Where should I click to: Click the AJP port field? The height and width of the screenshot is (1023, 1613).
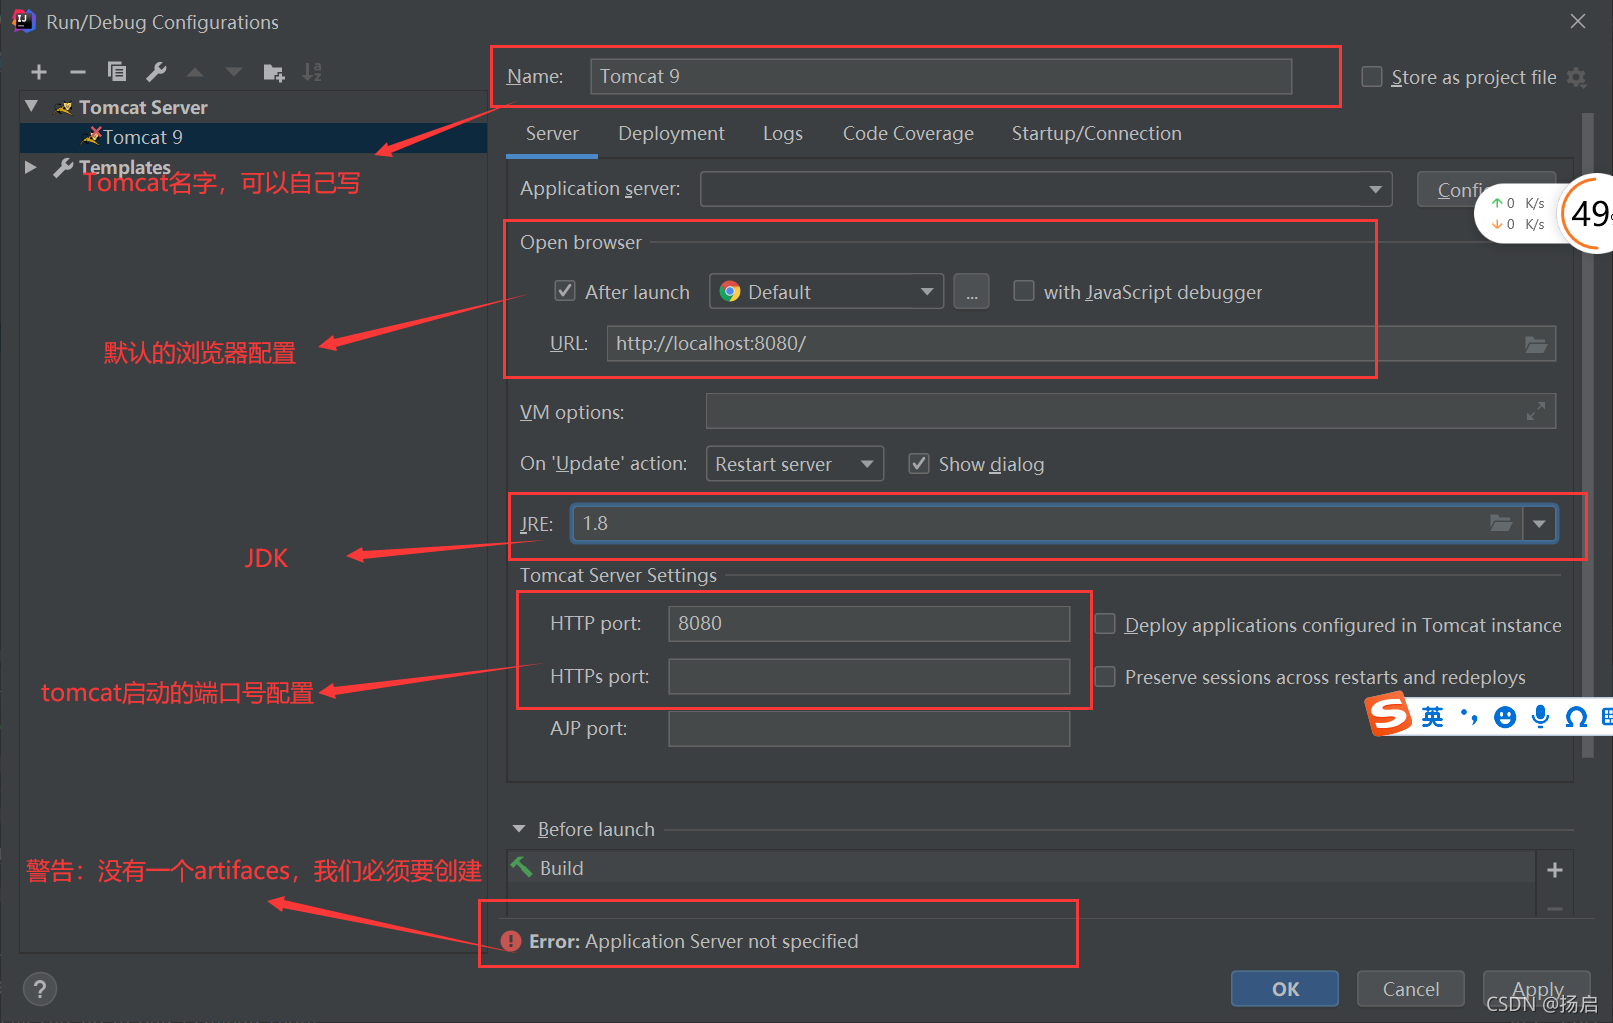click(x=869, y=728)
